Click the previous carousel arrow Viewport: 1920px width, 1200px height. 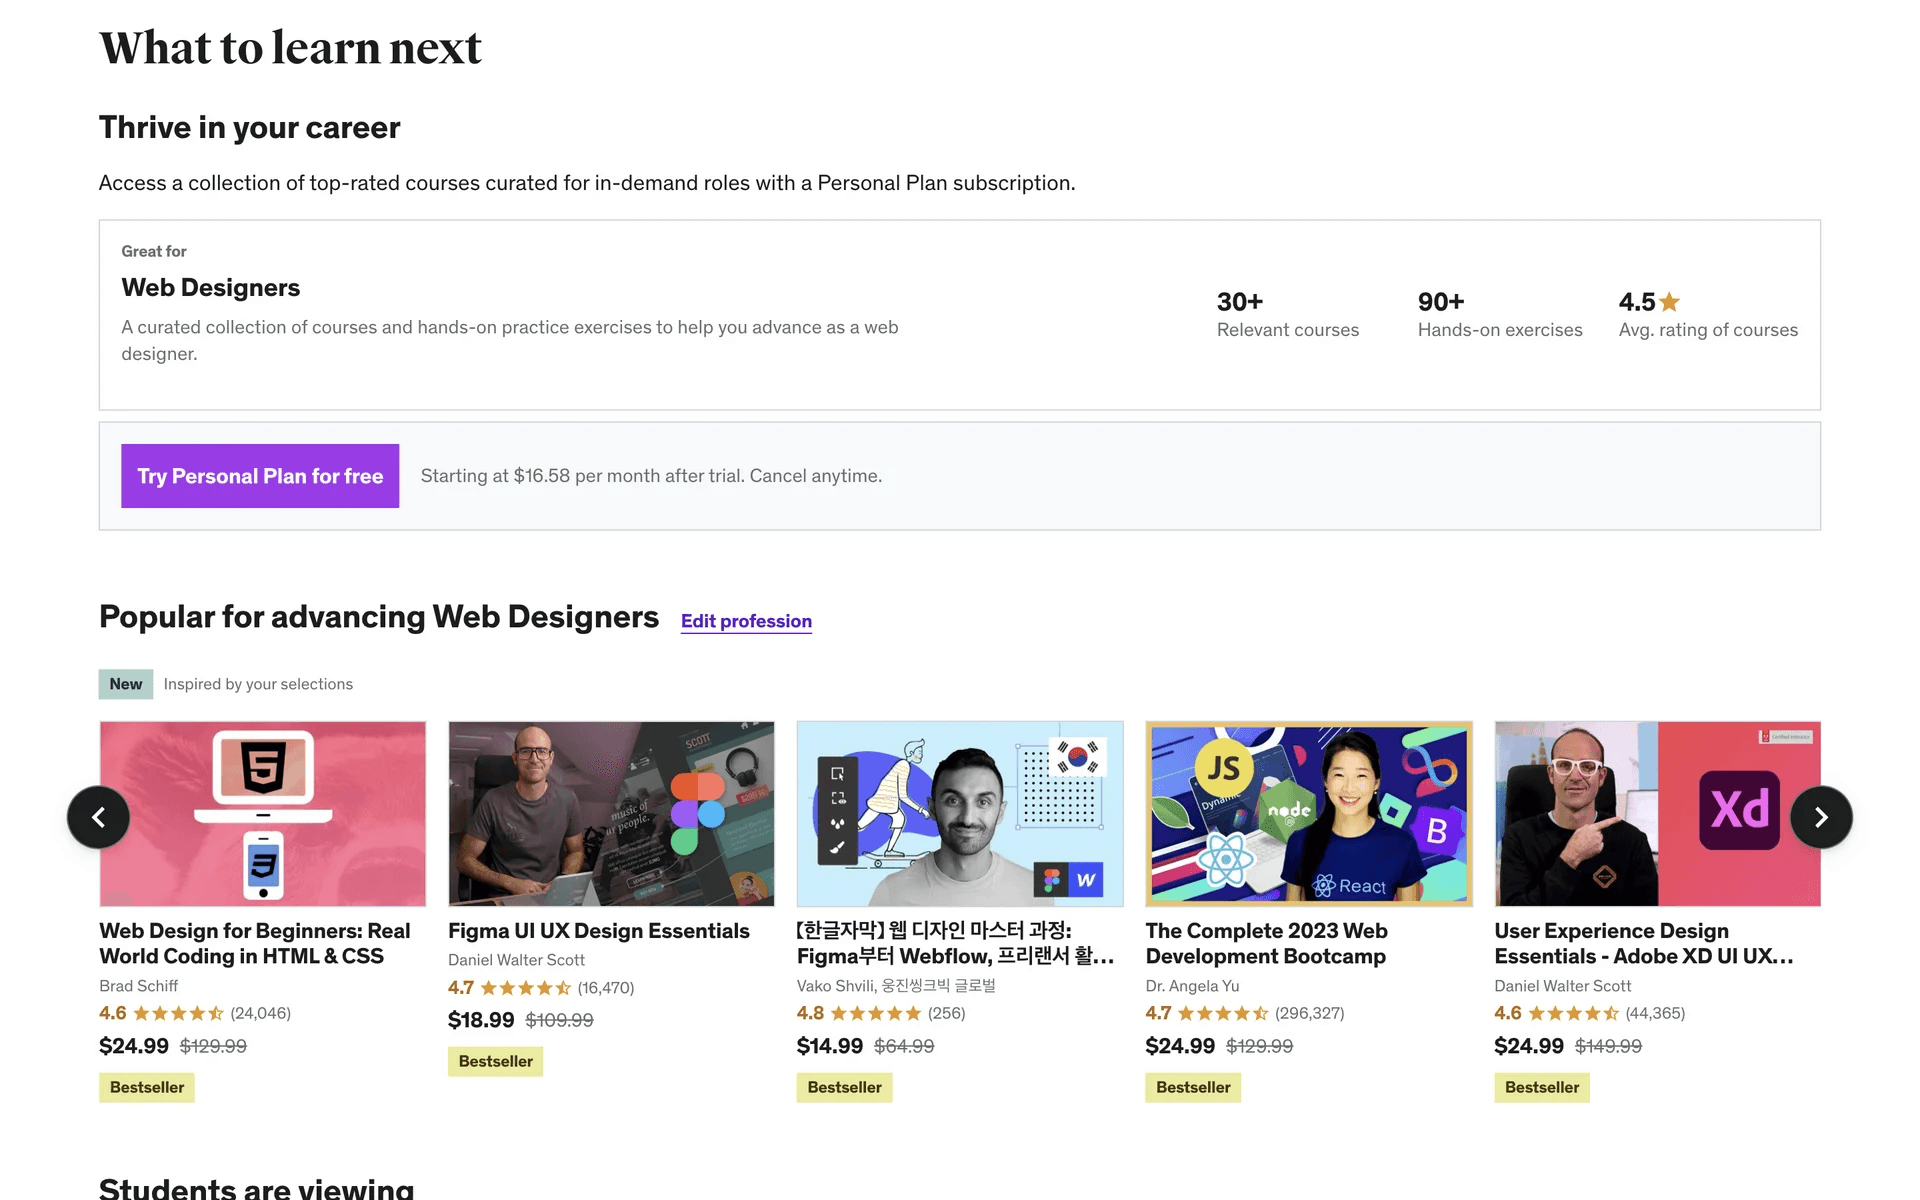(98, 817)
